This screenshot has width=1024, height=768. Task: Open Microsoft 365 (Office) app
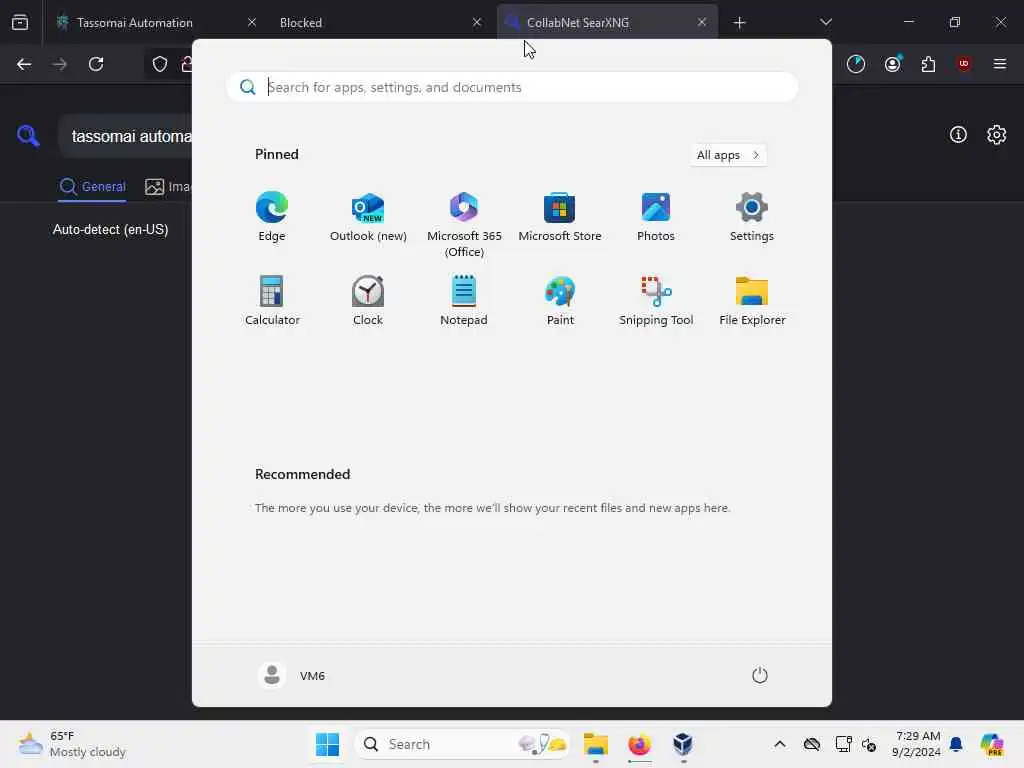click(464, 225)
